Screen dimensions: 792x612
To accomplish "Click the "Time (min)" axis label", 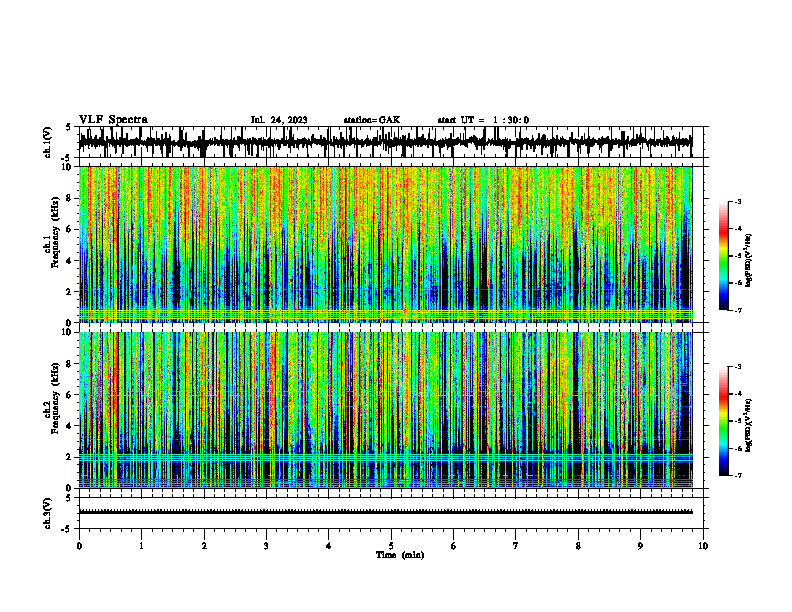I will (x=400, y=555).
